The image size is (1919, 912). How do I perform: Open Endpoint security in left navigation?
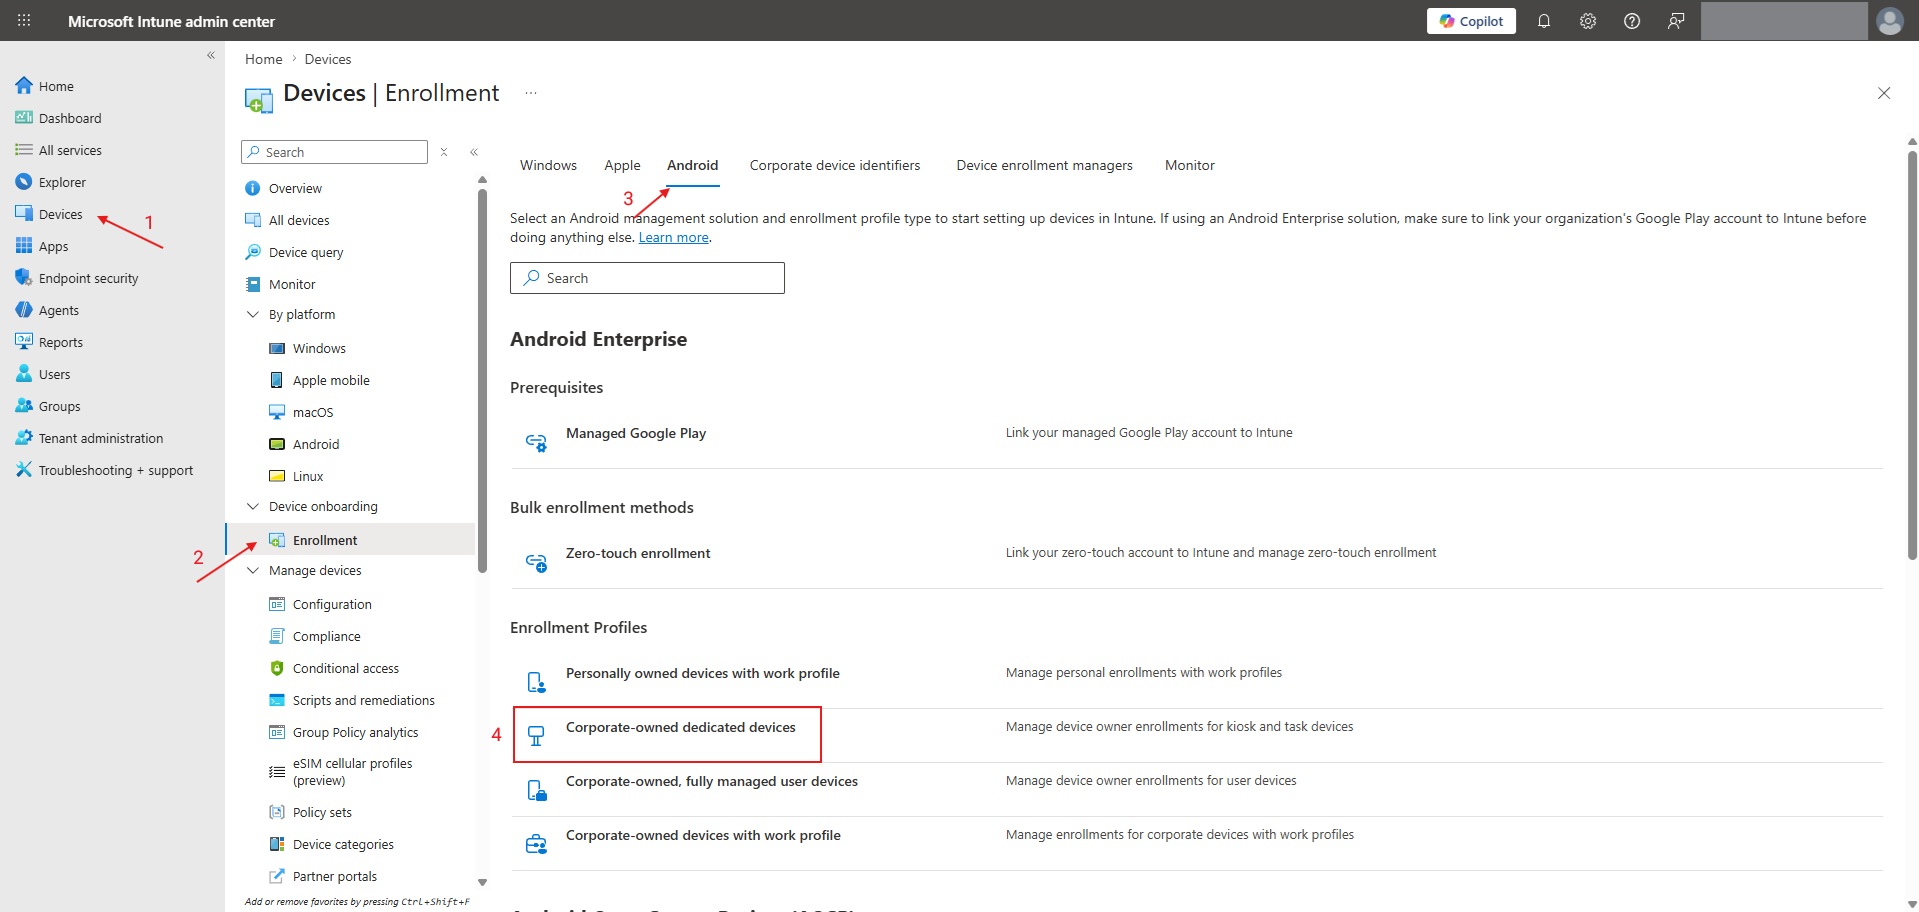[88, 278]
